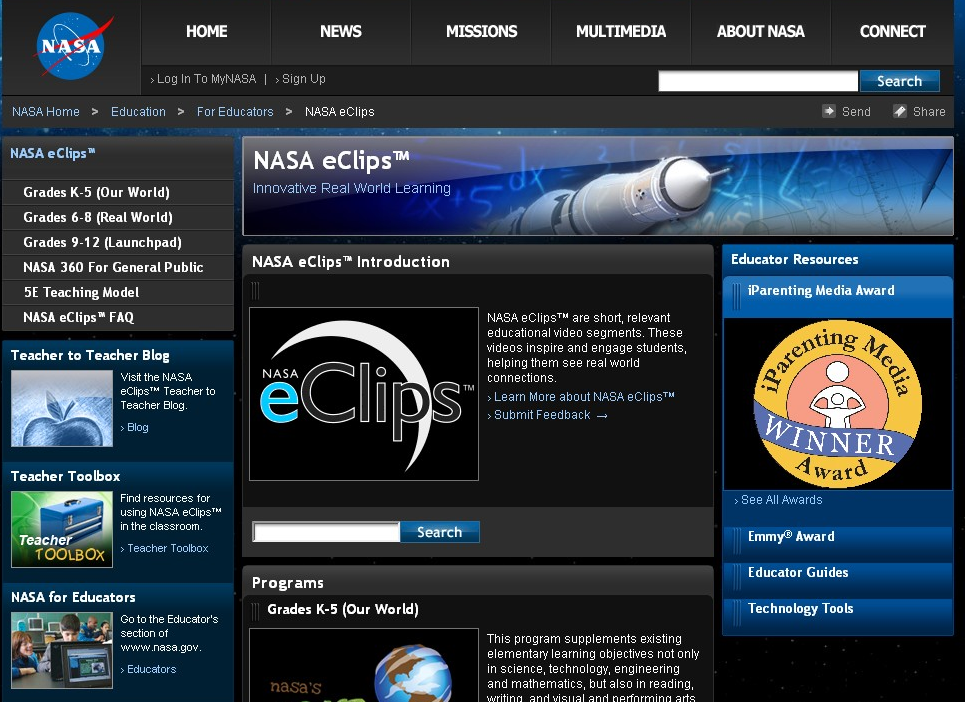The image size is (965, 702).
Task: Open the CONNECT menu
Action: click(892, 31)
